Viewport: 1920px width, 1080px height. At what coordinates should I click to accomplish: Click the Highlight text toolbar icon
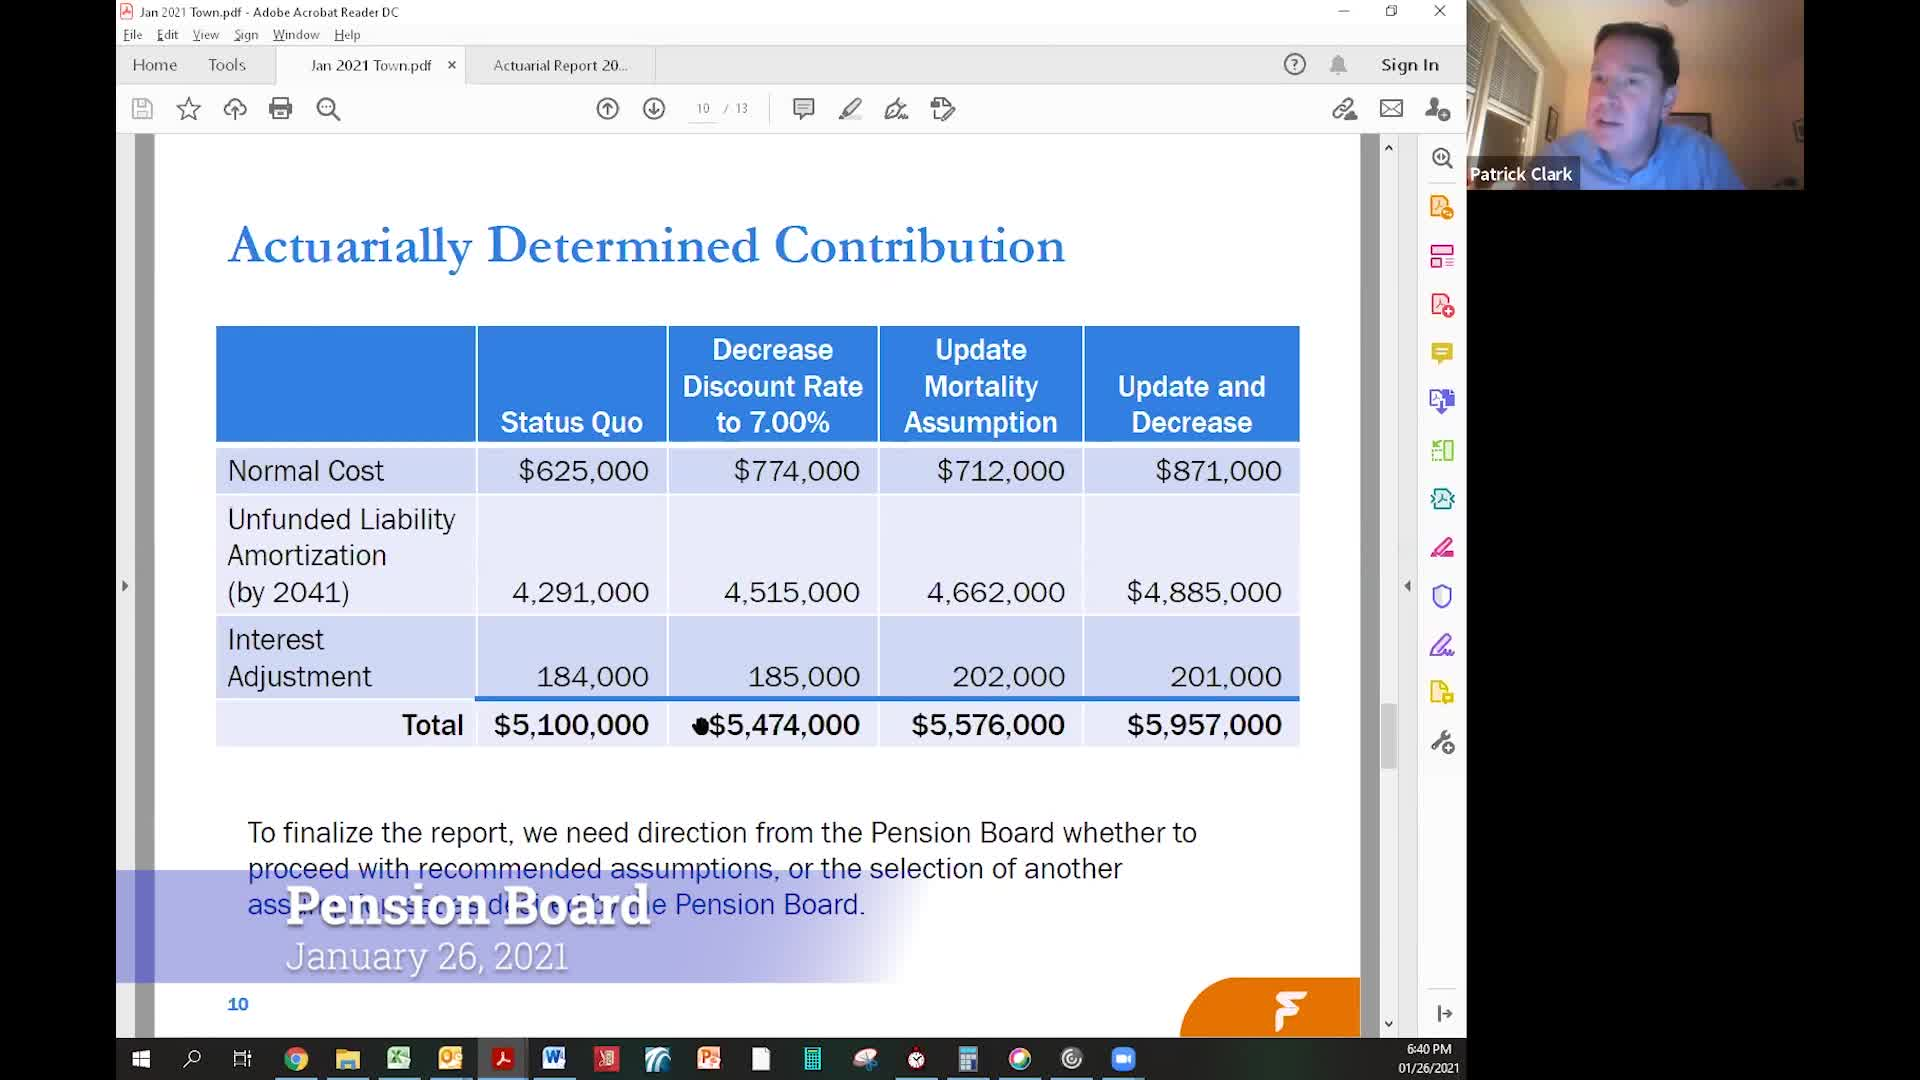[x=851, y=109]
